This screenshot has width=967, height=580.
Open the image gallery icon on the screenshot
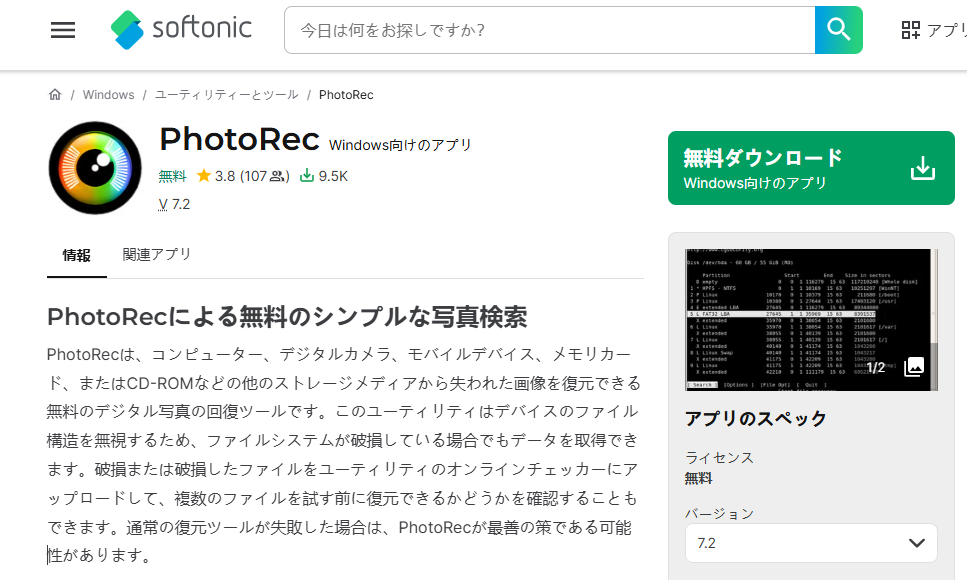click(913, 369)
